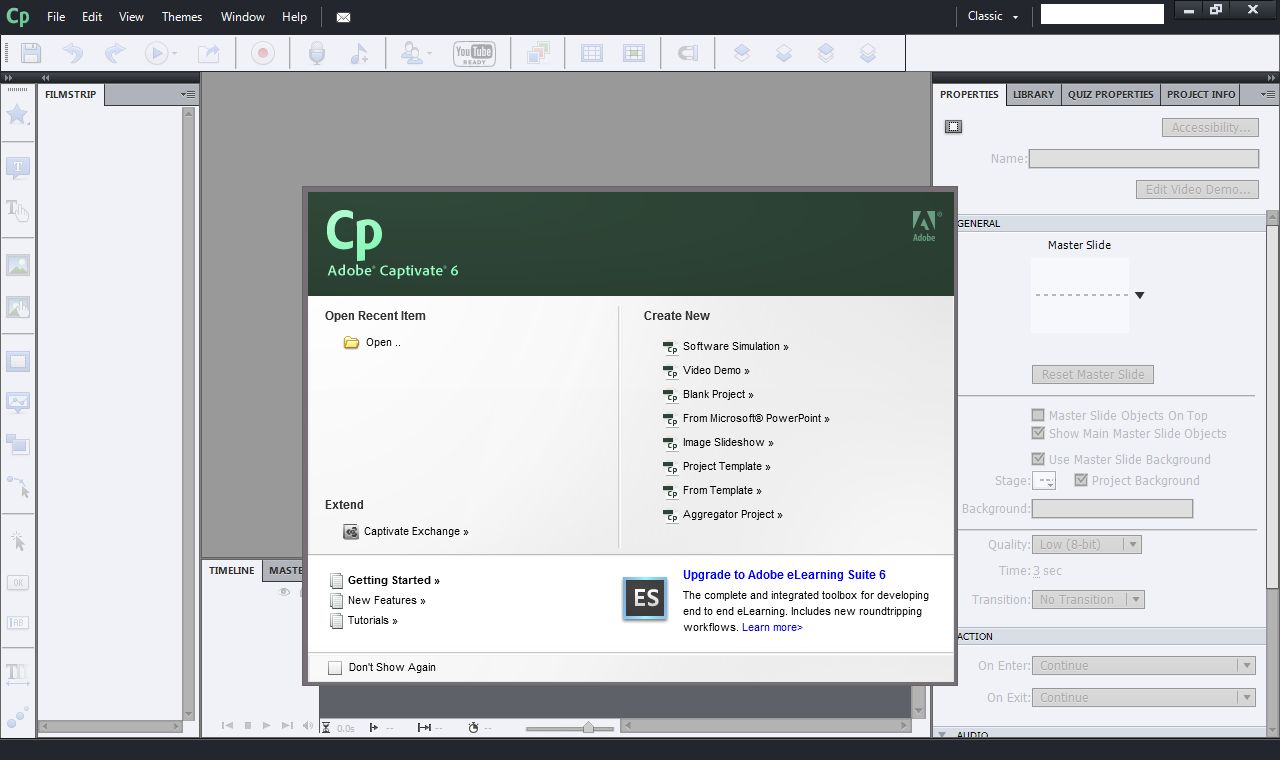Click the question slide grid icon

click(x=592, y=53)
